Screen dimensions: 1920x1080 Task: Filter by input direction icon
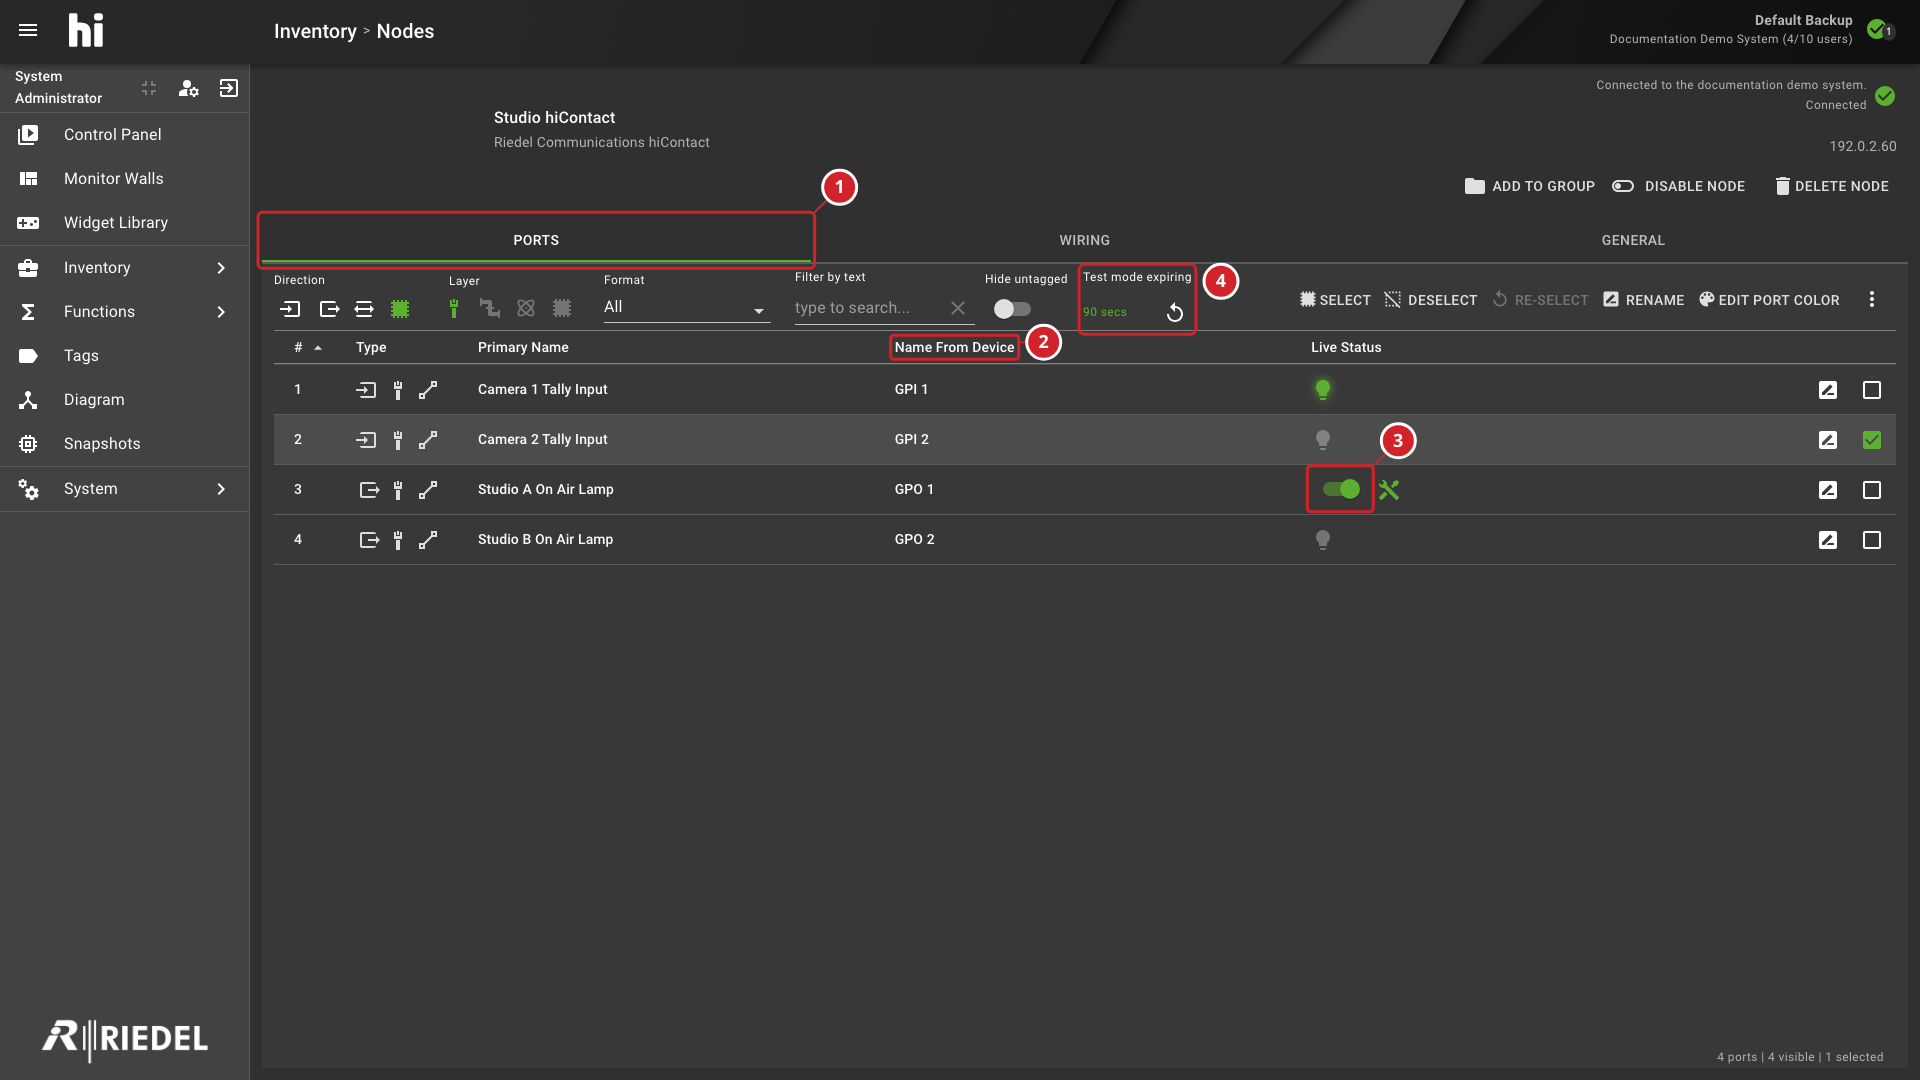pos(290,309)
